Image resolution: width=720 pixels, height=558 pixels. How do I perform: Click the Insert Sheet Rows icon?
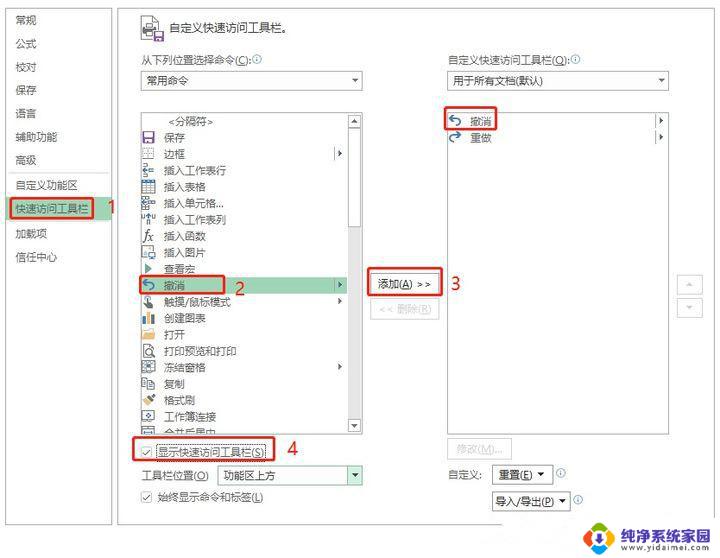point(148,170)
